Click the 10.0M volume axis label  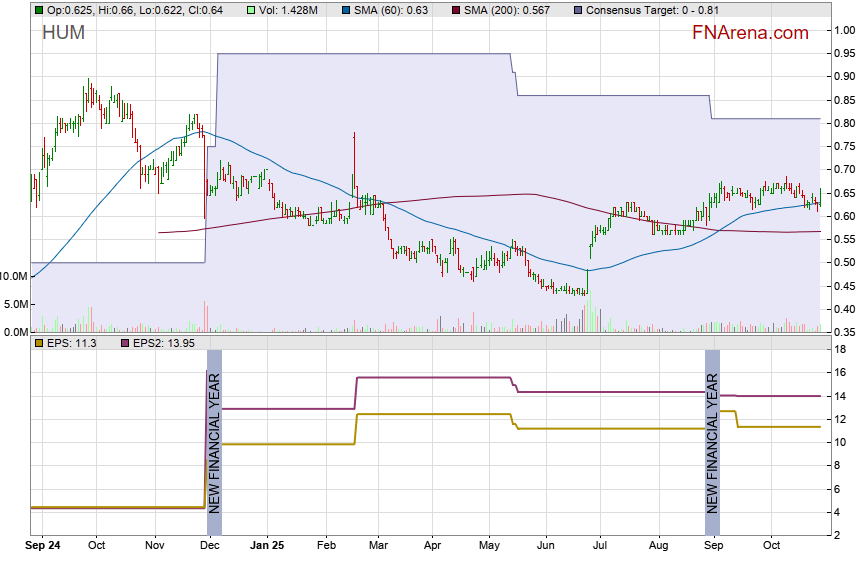(x=14, y=275)
